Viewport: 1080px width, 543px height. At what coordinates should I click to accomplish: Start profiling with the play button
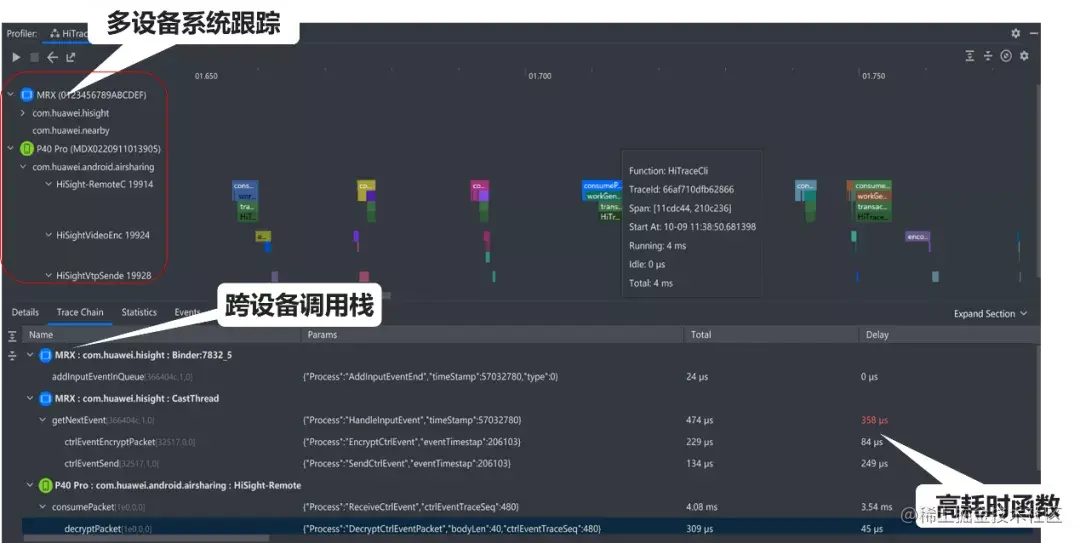pos(17,57)
